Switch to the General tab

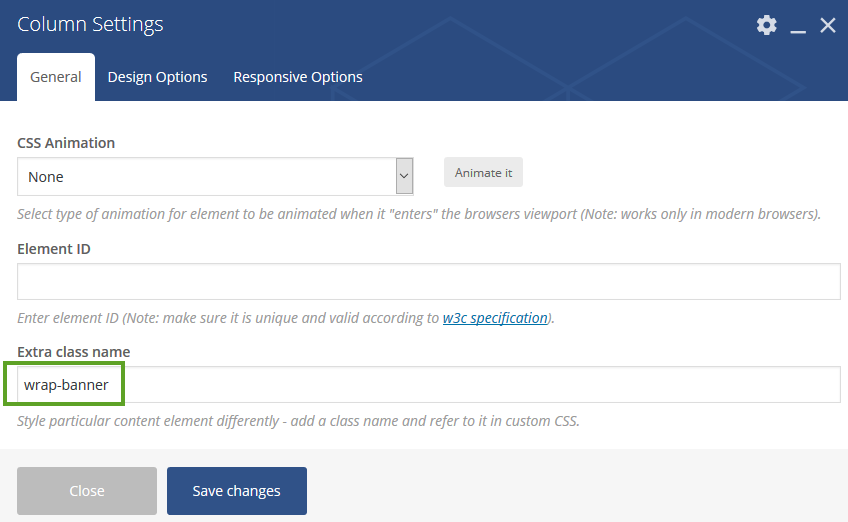56,77
